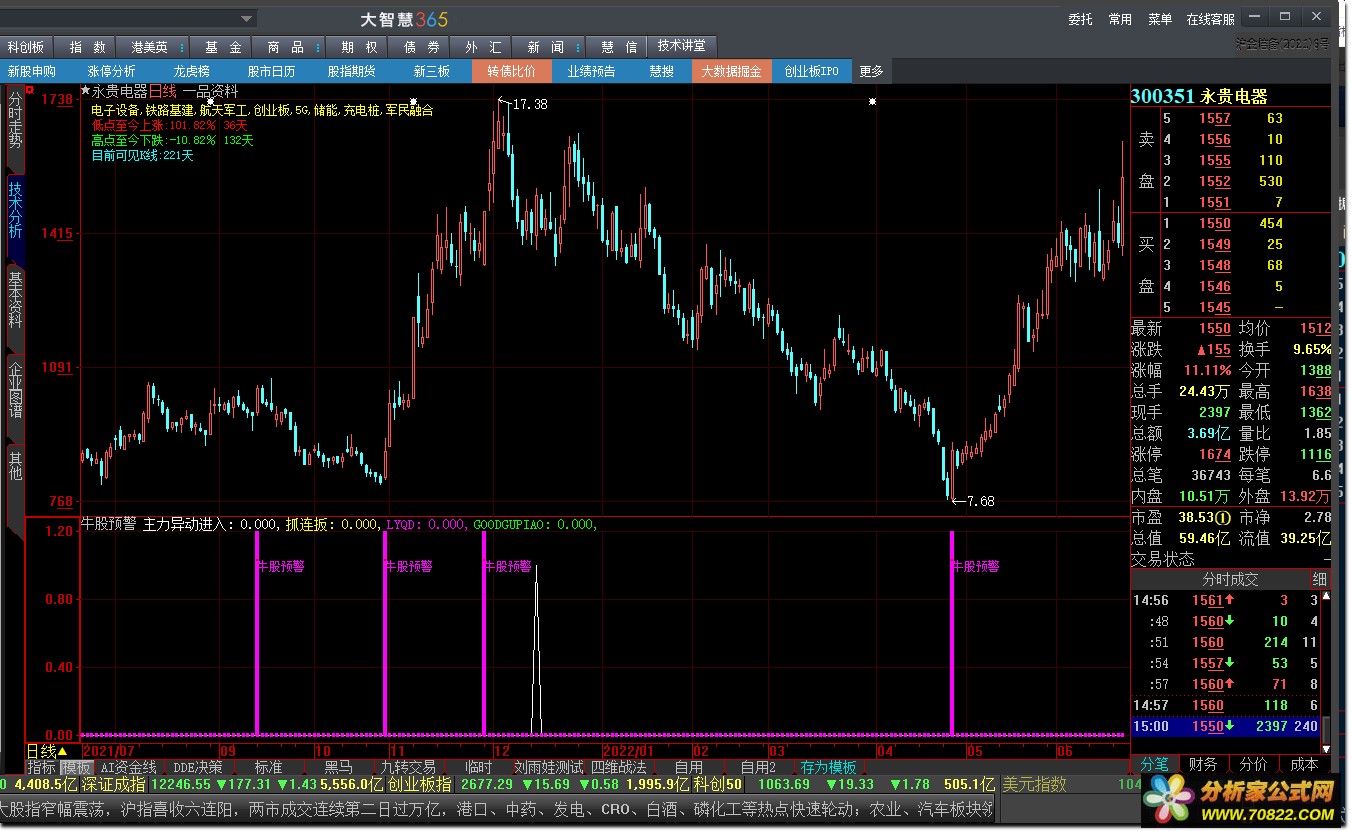Viewport: 1351px width, 831px height.
Task: Switch to 分价 price distribution tab
Action: tap(1253, 764)
